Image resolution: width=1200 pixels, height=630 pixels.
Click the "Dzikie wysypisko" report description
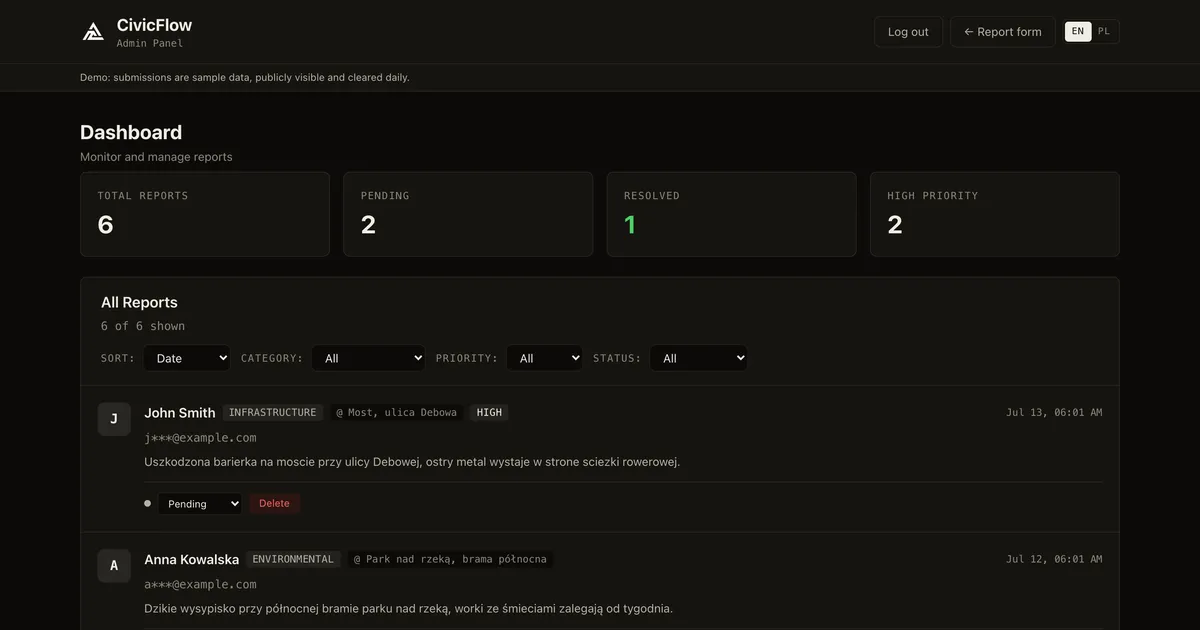pyautogui.click(x=408, y=608)
